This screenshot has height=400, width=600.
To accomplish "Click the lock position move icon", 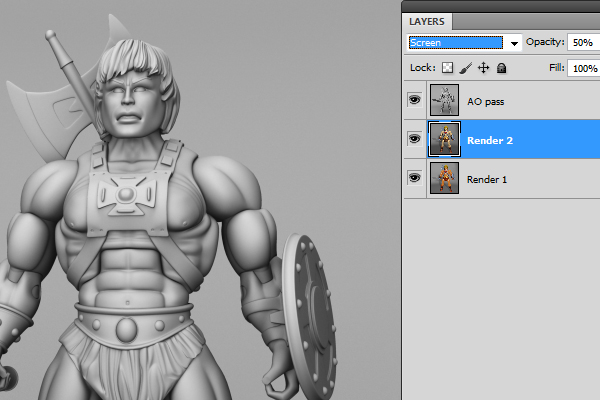I will coord(483,68).
